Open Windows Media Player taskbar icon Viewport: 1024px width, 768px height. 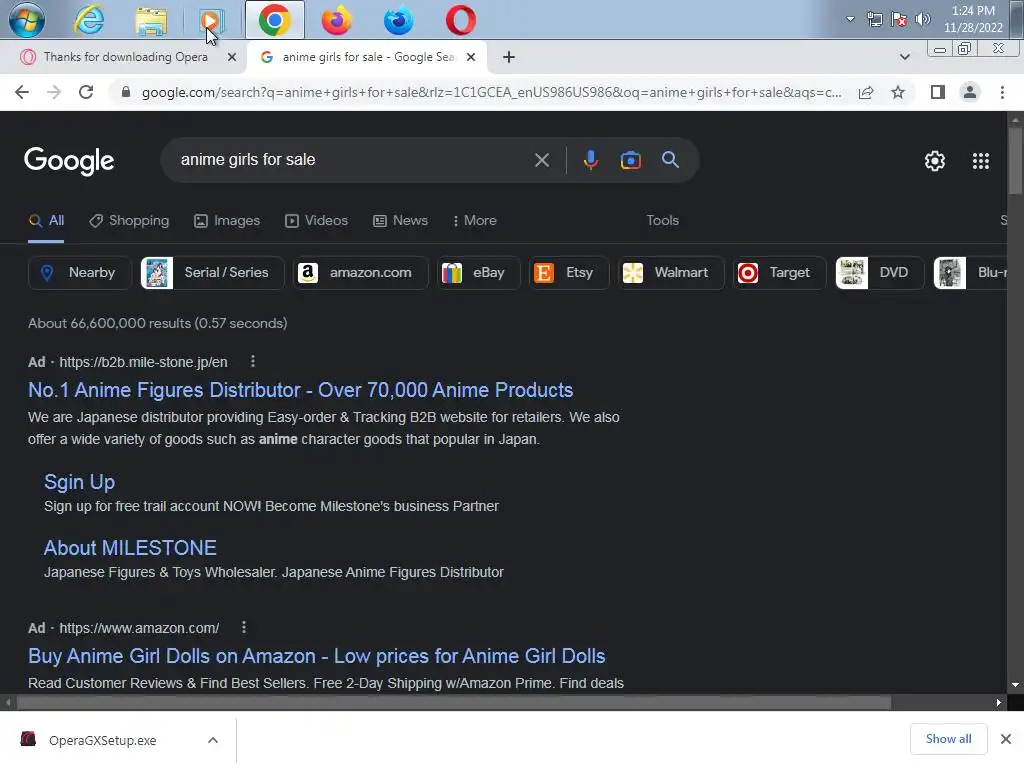(211, 20)
